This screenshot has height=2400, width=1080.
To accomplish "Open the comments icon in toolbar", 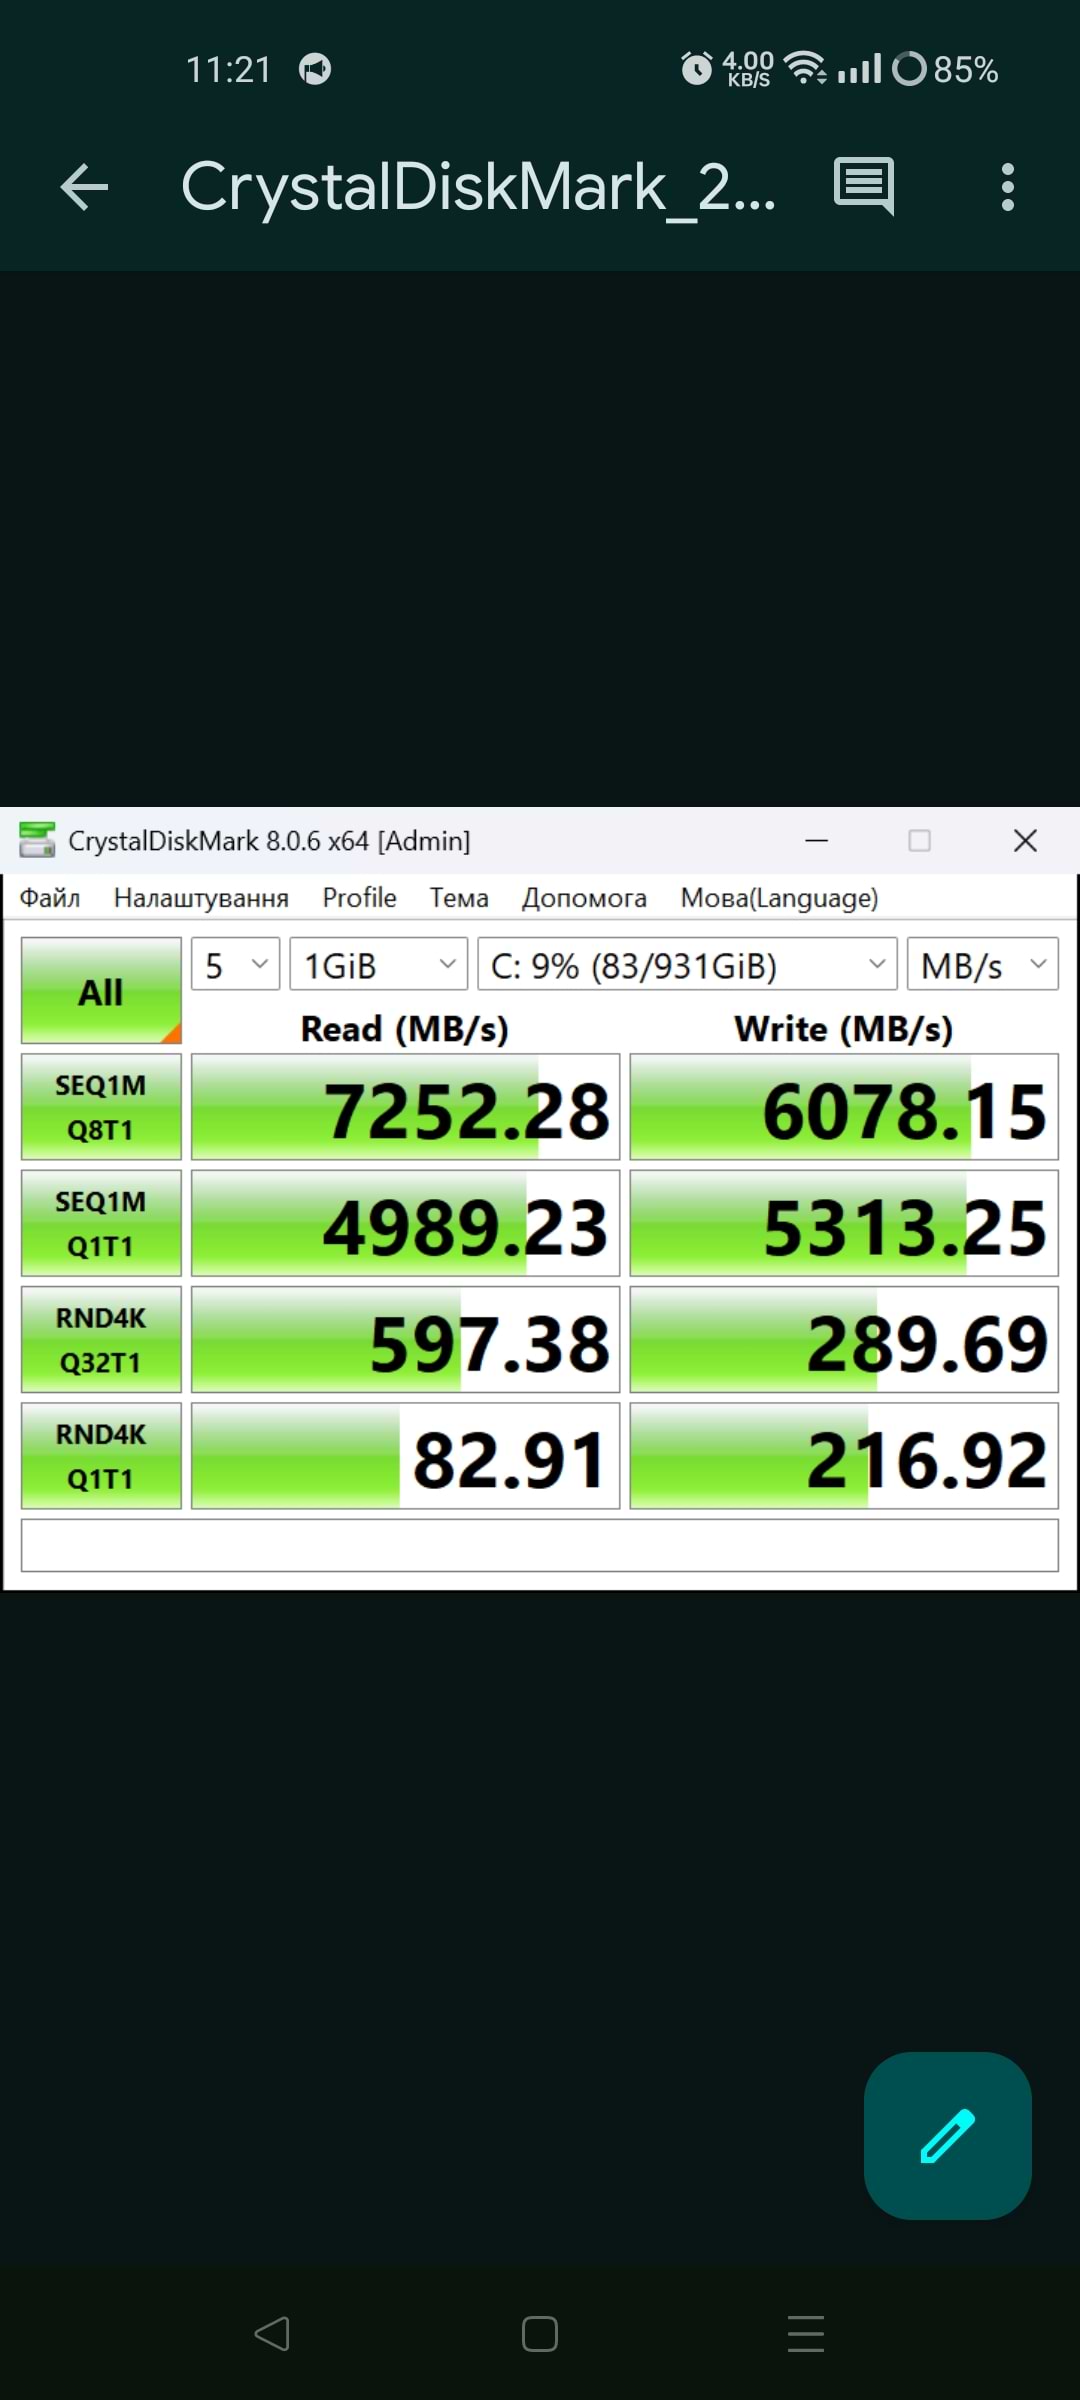I will [x=864, y=186].
